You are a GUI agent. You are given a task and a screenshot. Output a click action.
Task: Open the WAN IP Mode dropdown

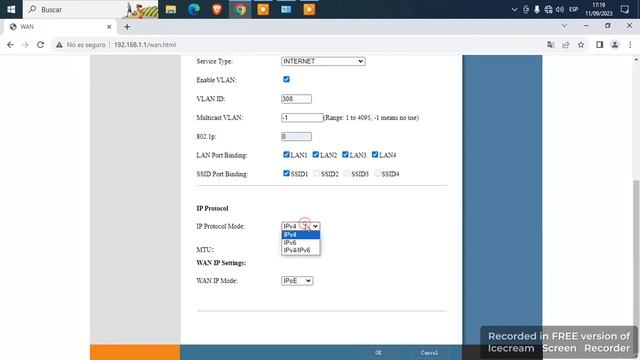[x=297, y=281]
